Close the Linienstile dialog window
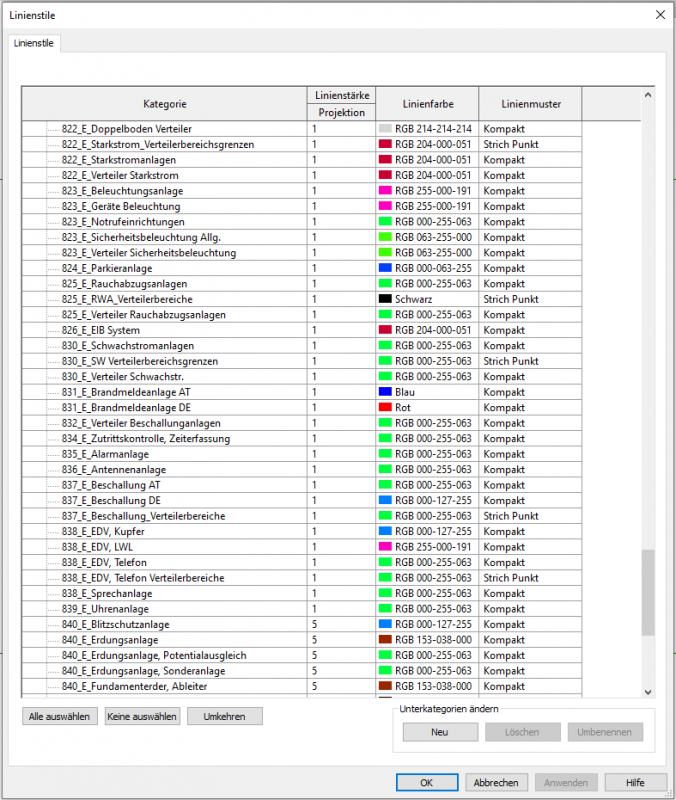 pyautogui.click(x=658, y=14)
